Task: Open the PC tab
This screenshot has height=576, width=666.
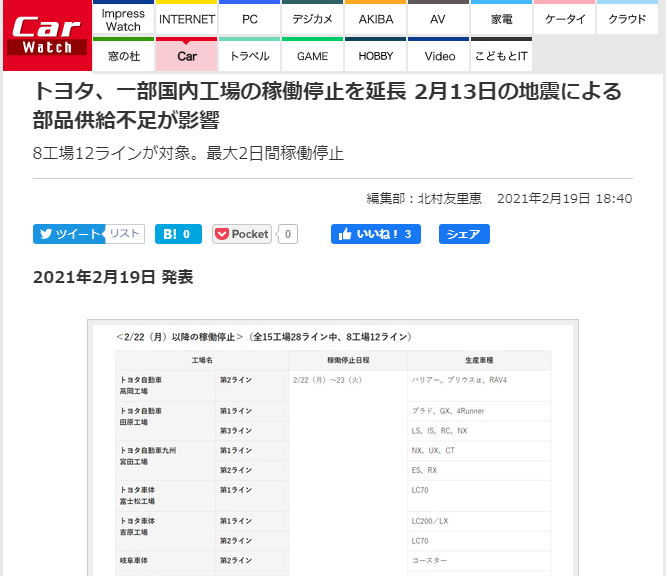Action: (249, 19)
